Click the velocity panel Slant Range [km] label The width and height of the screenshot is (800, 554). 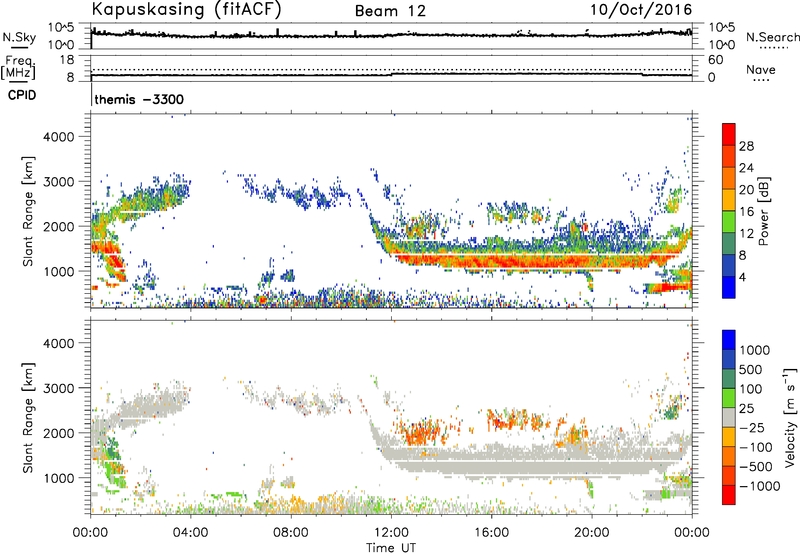click(x=28, y=418)
